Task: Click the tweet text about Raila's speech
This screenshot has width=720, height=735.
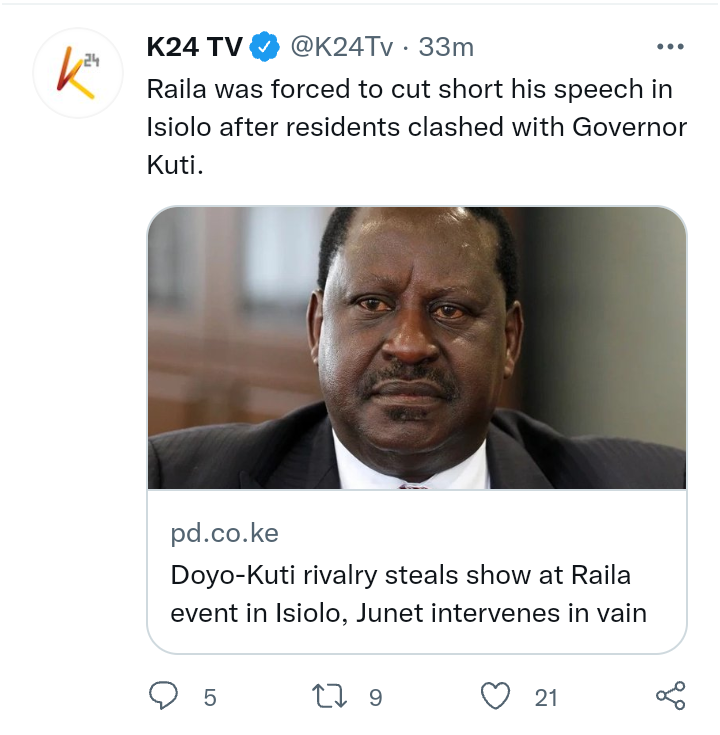Action: point(417,127)
